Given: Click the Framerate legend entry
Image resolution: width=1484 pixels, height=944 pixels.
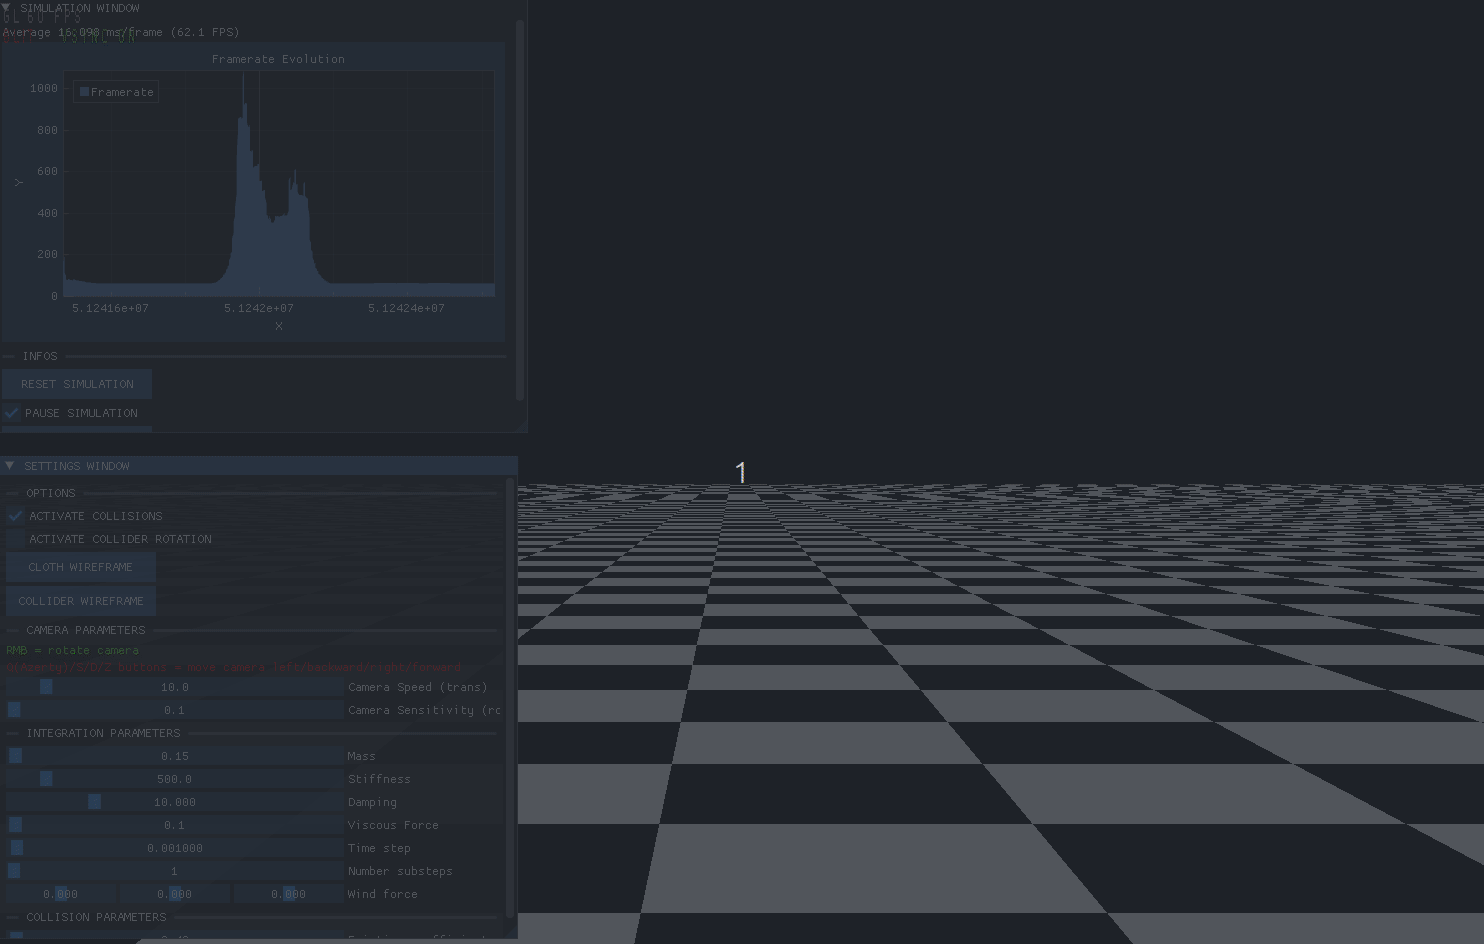Looking at the screenshot, I should 116,92.
